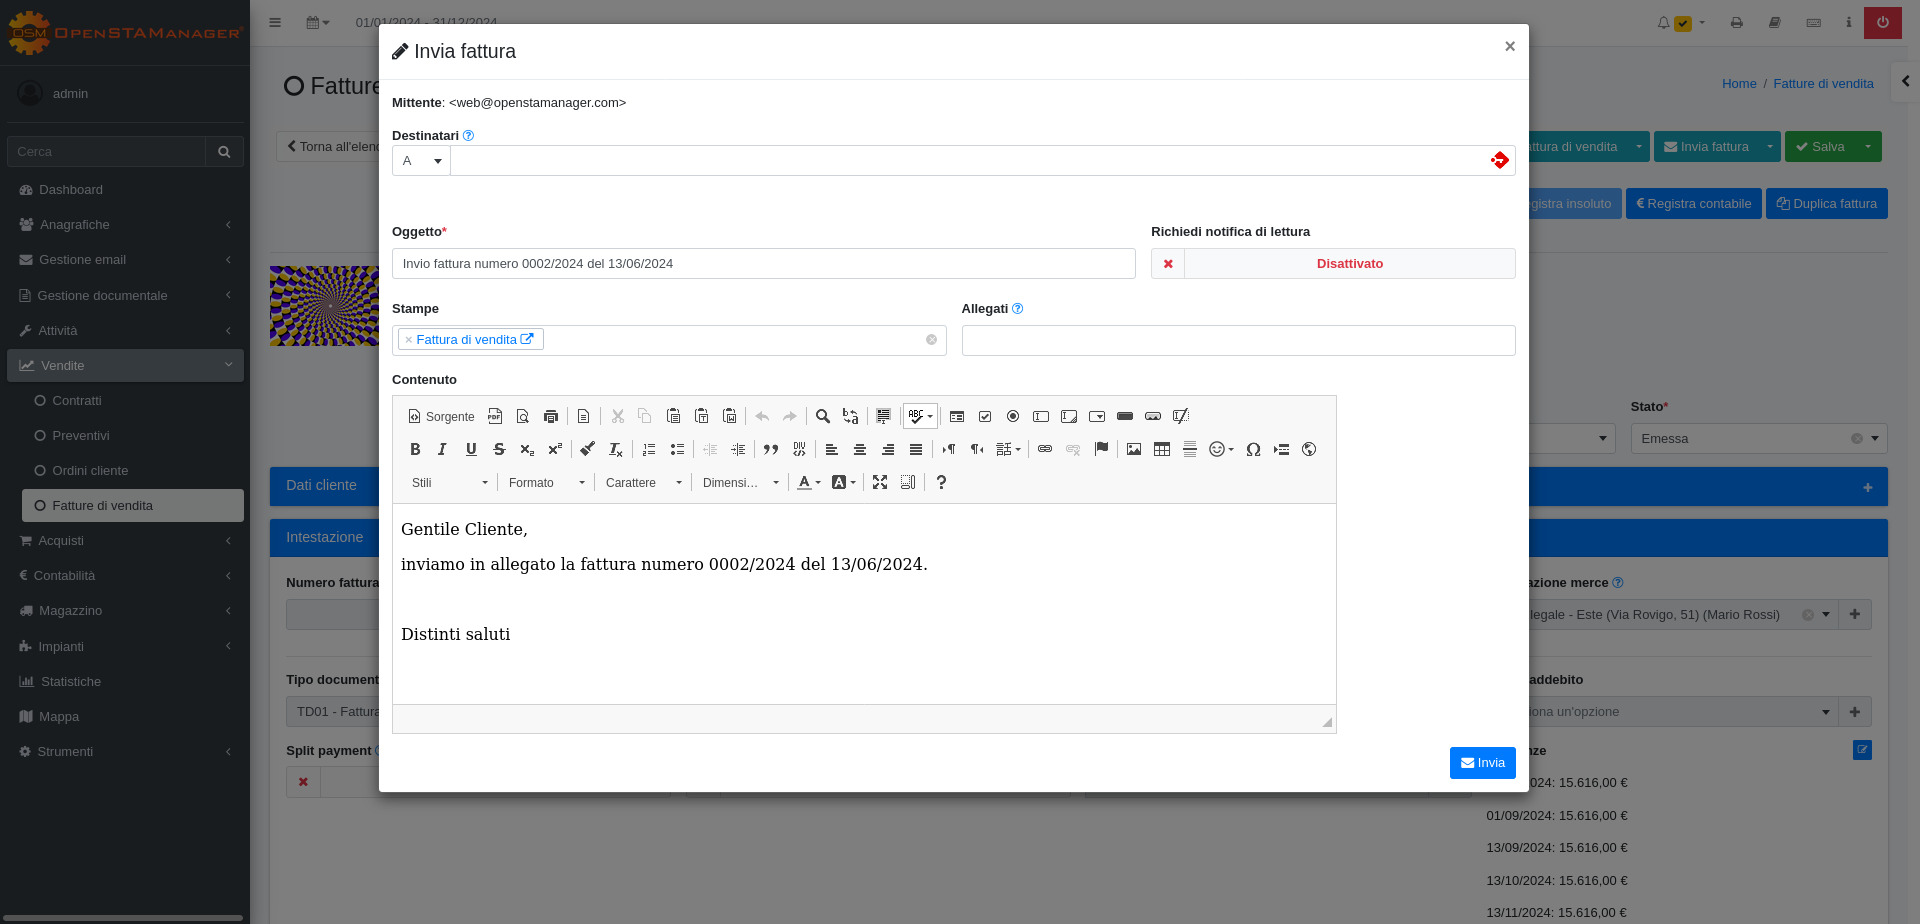This screenshot has width=1920, height=924.
Task: Insert a radio button element in the editor
Action: coord(1013,417)
